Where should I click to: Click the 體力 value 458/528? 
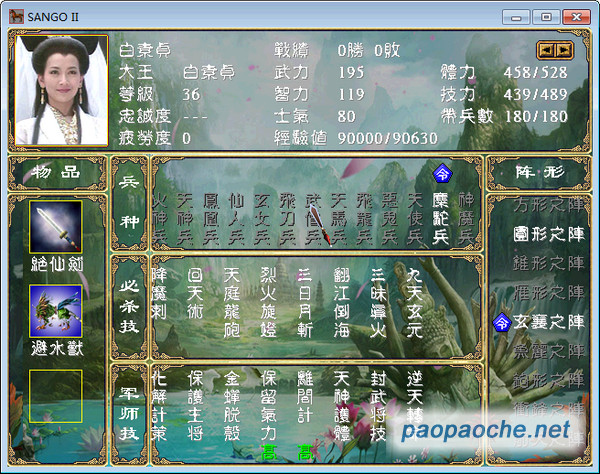(535, 73)
